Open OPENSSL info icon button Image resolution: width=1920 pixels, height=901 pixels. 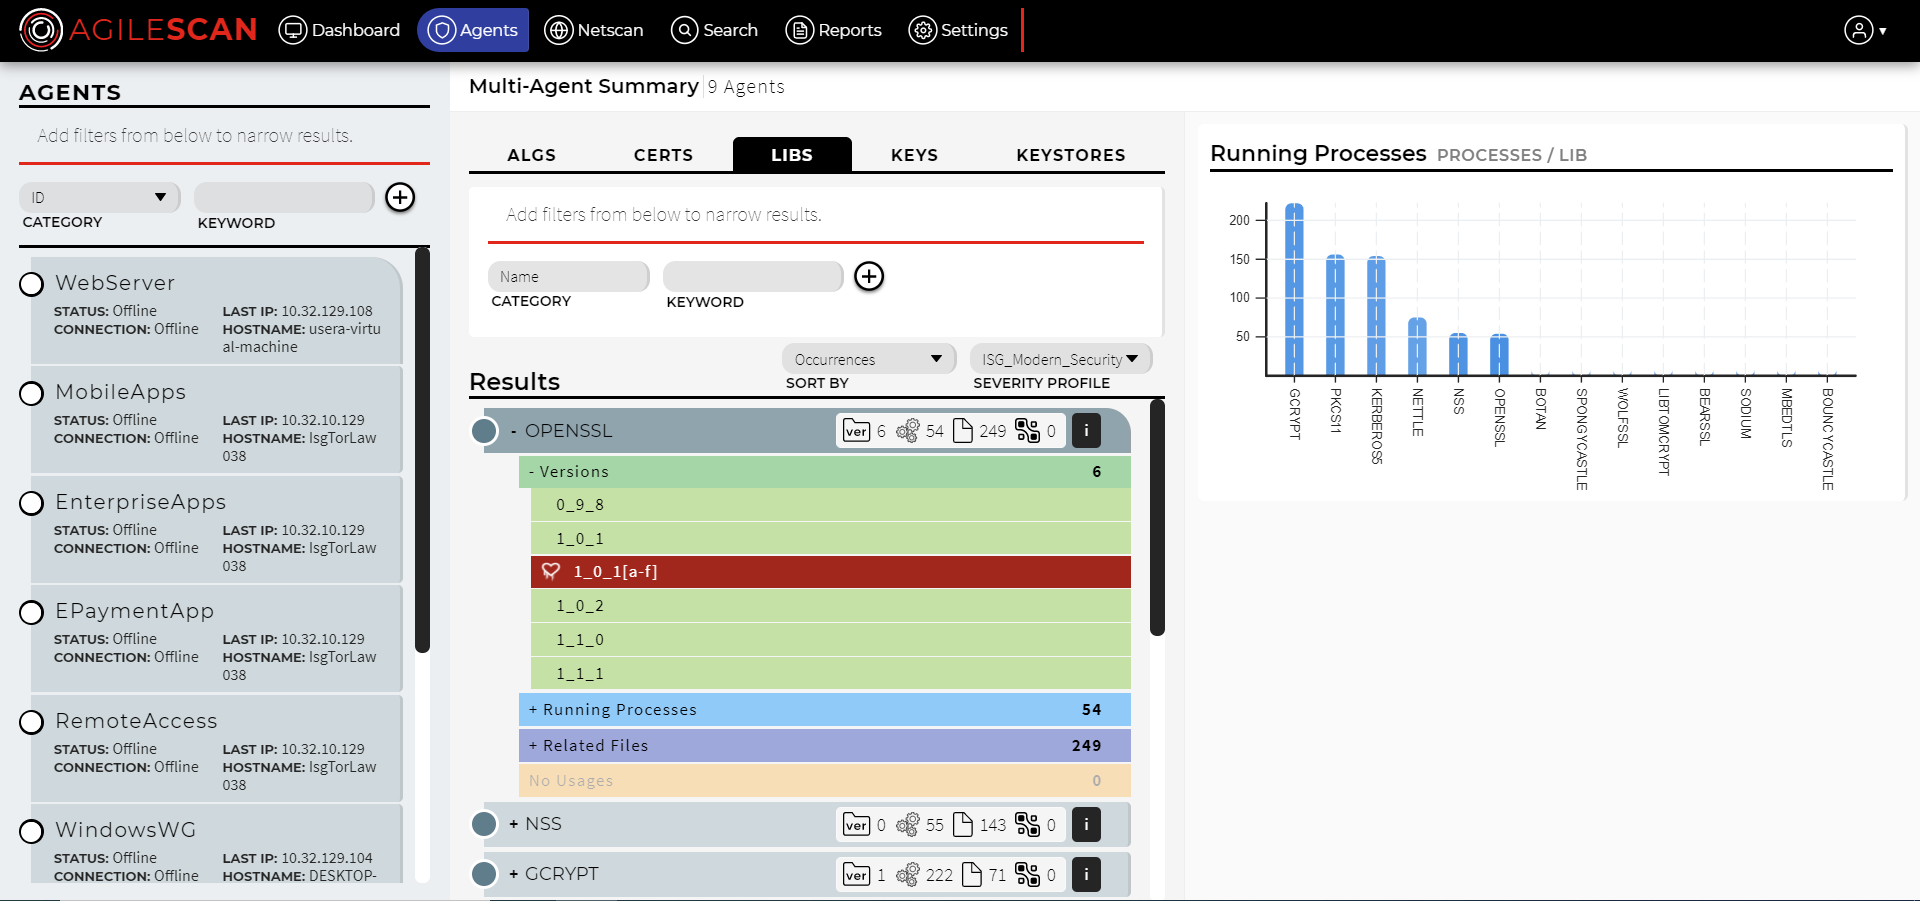pos(1086,431)
